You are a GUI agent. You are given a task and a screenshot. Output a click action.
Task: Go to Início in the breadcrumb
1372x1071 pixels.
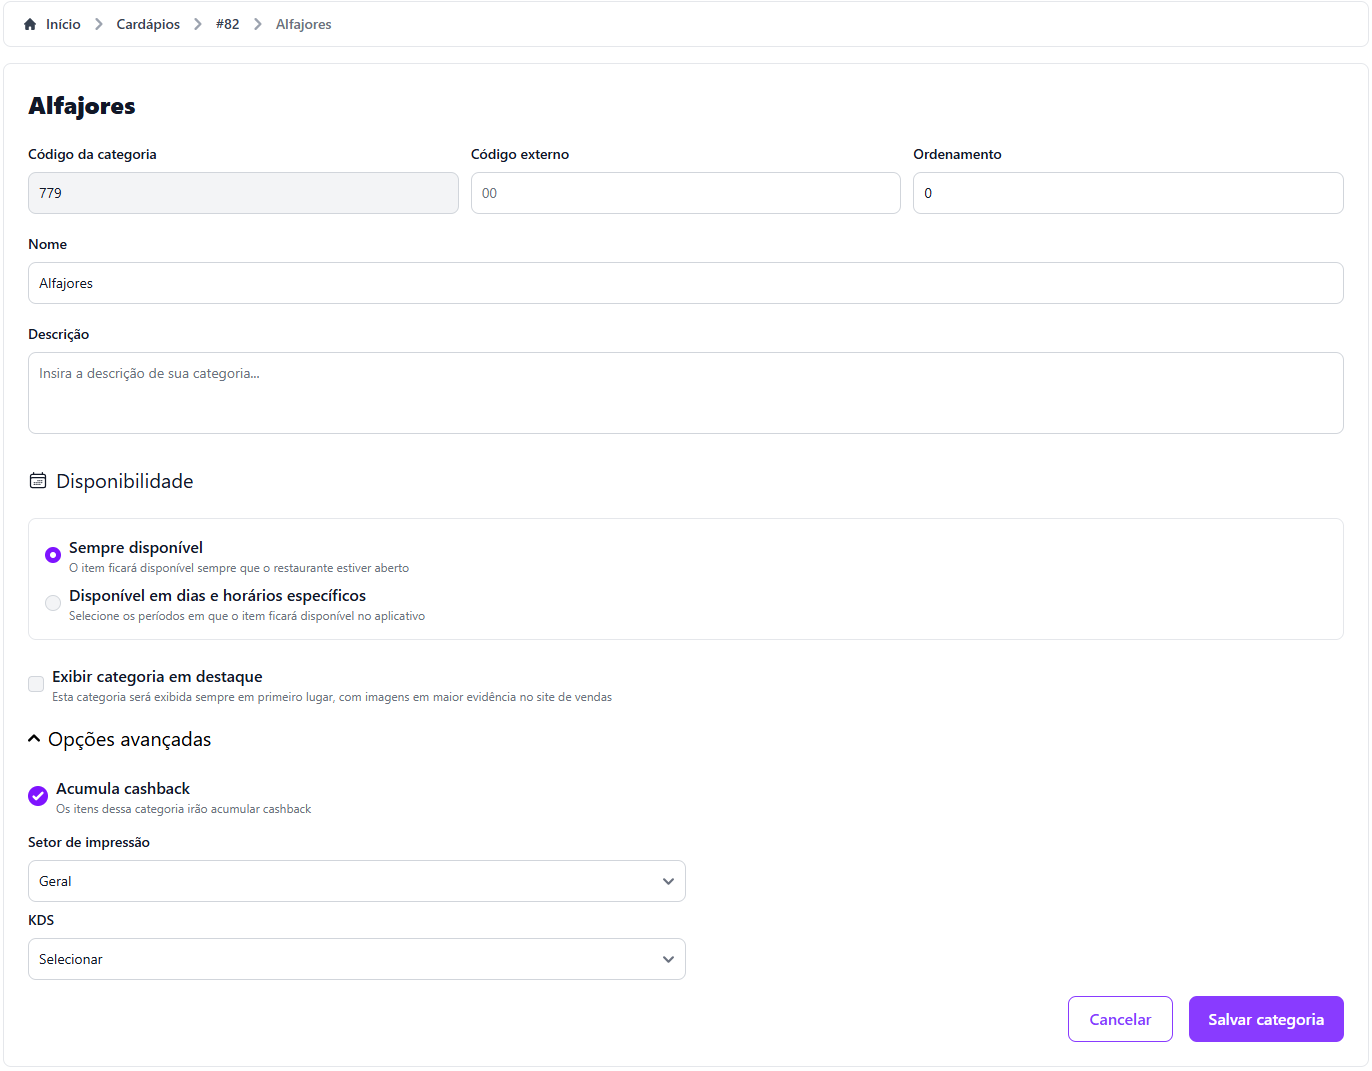(63, 24)
